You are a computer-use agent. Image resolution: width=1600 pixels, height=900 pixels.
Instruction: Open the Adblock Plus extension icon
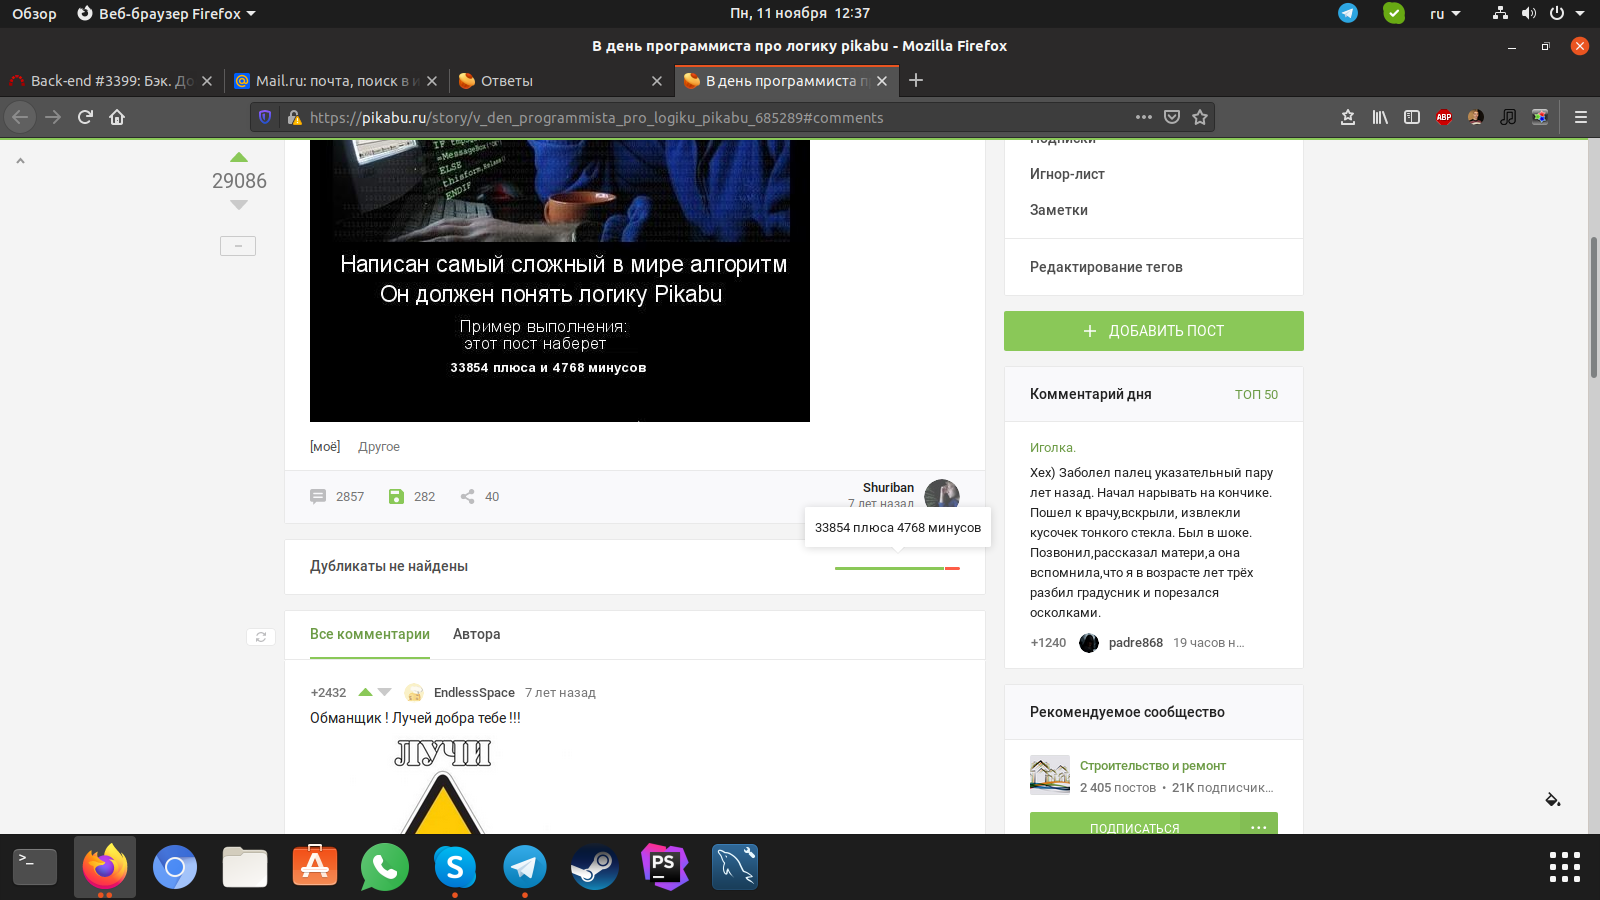click(x=1444, y=117)
